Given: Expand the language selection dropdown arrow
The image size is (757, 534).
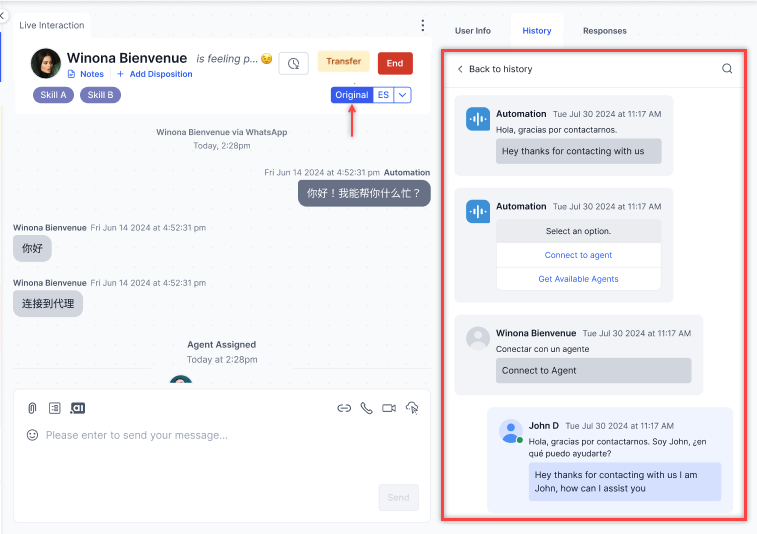Looking at the screenshot, I should tap(402, 95).
